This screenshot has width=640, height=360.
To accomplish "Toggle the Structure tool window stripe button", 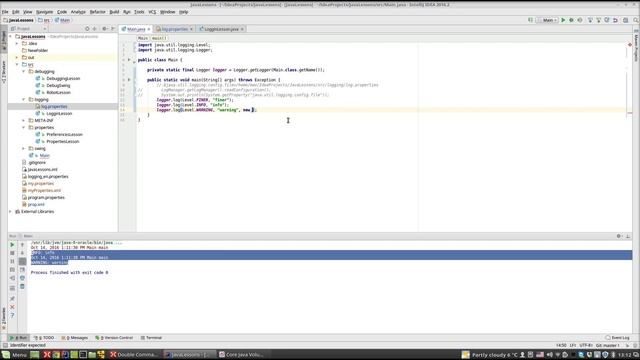I will [4, 71].
